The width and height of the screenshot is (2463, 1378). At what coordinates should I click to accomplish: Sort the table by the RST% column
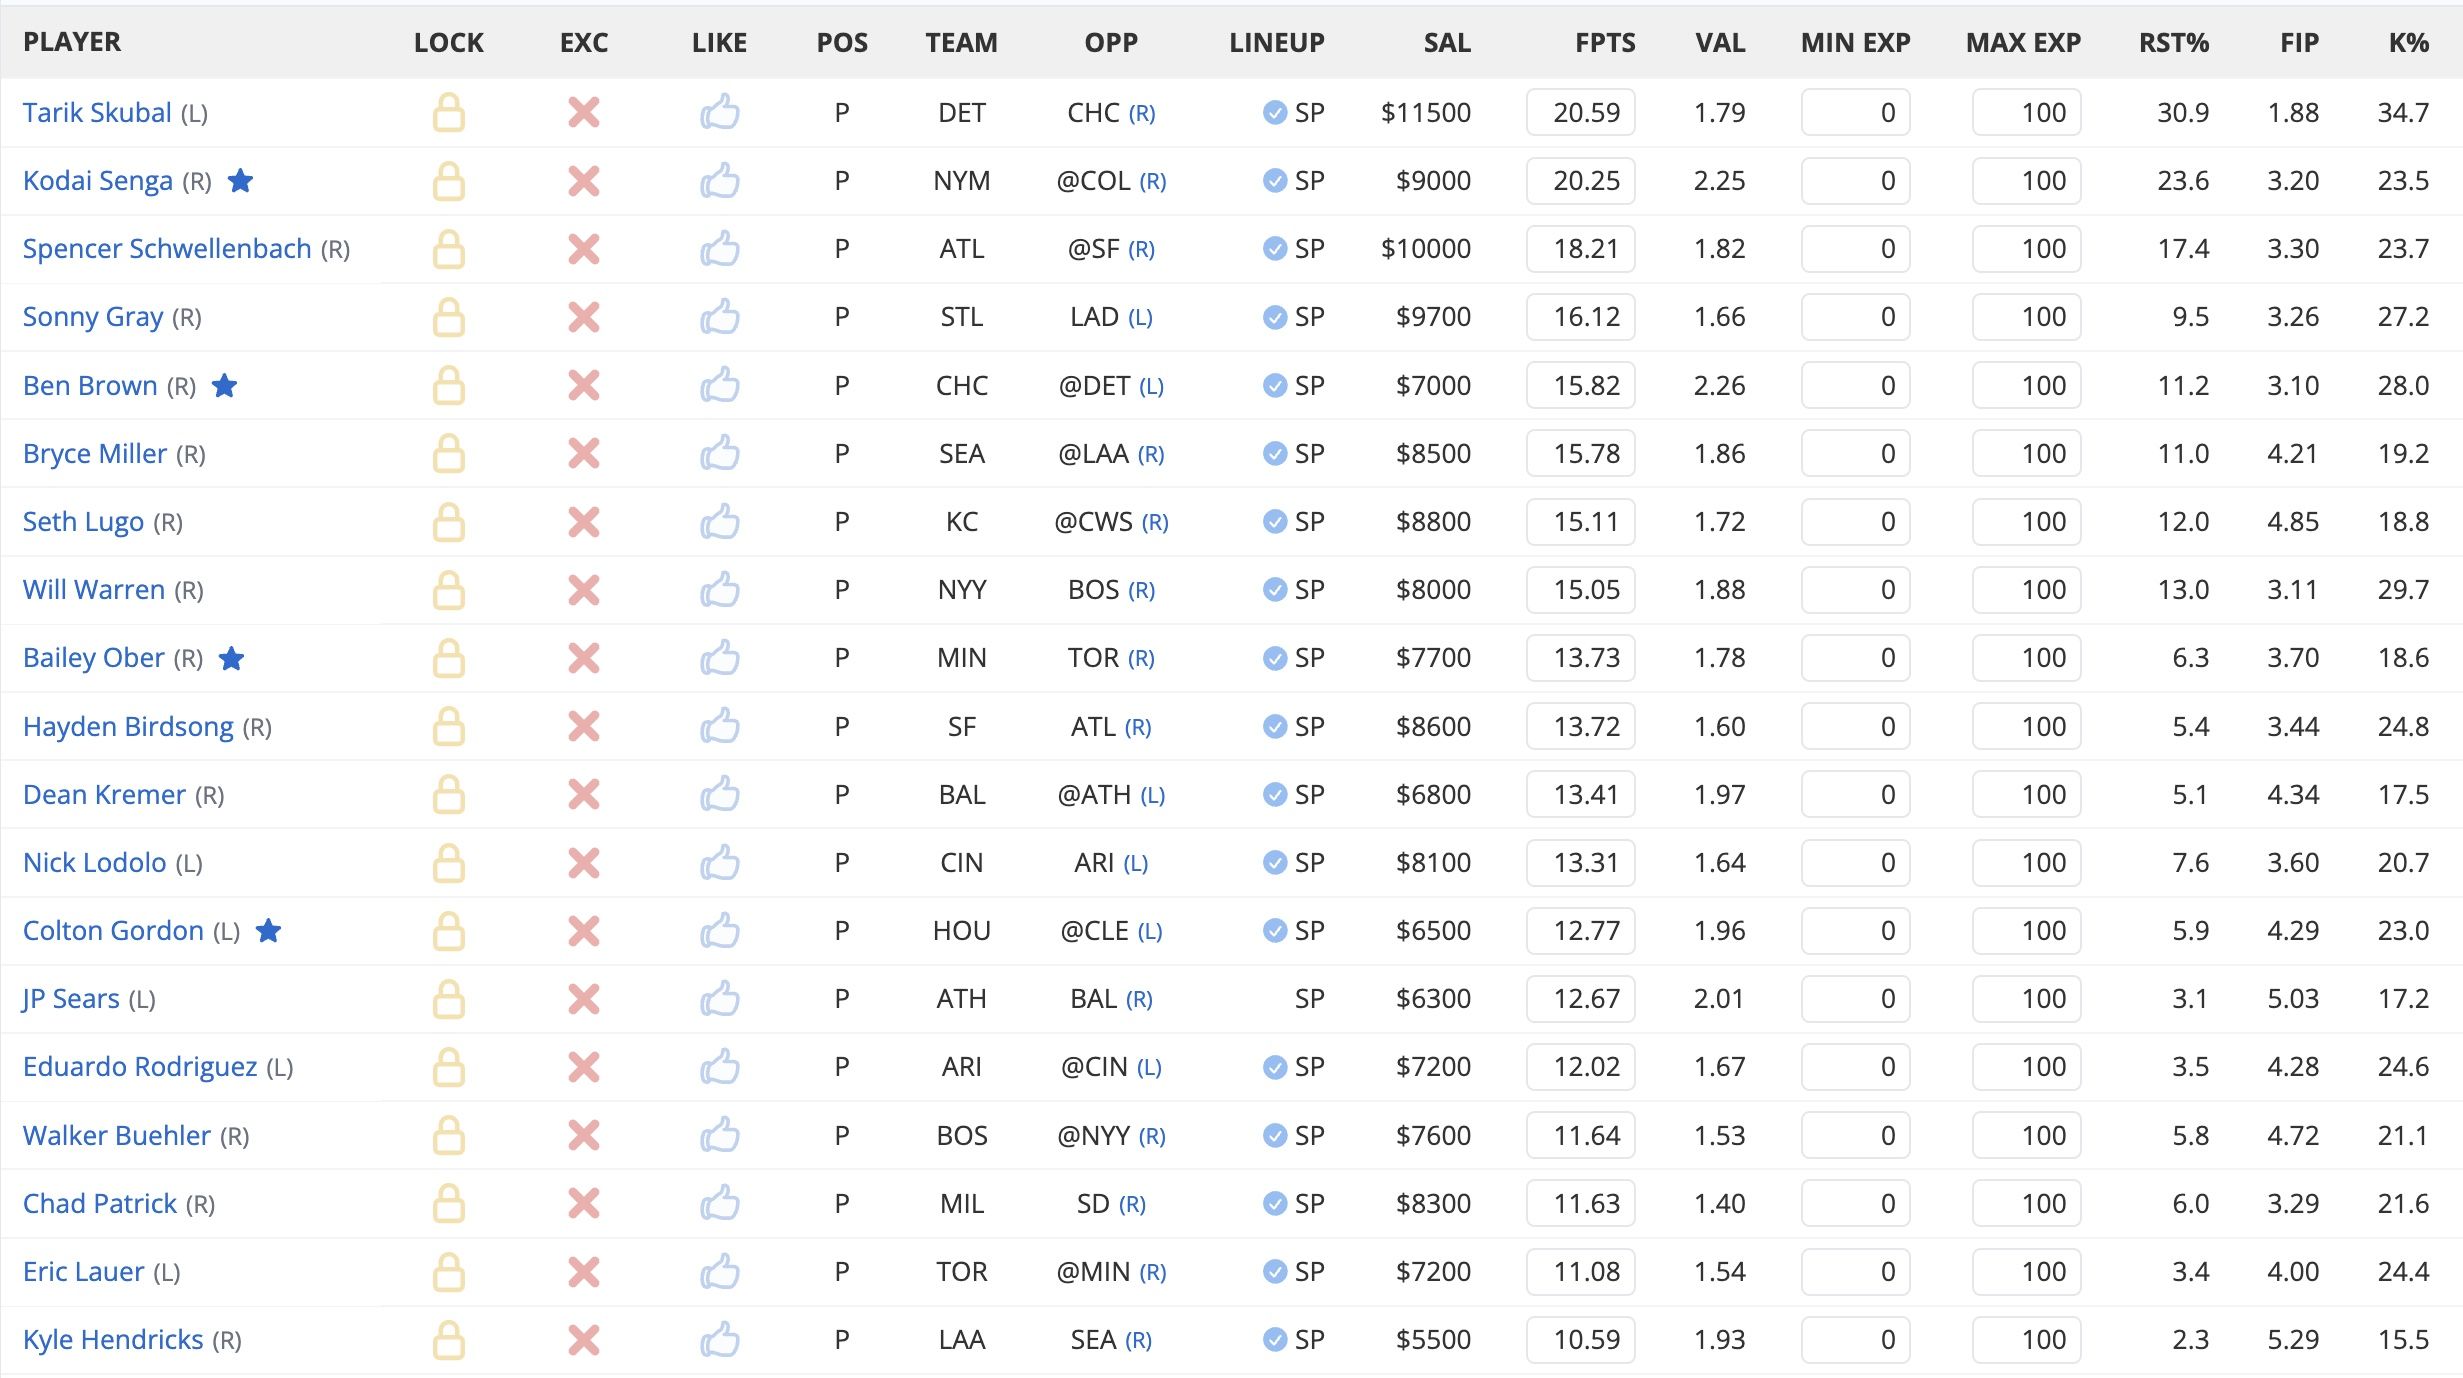pyautogui.click(x=2174, y=42)
